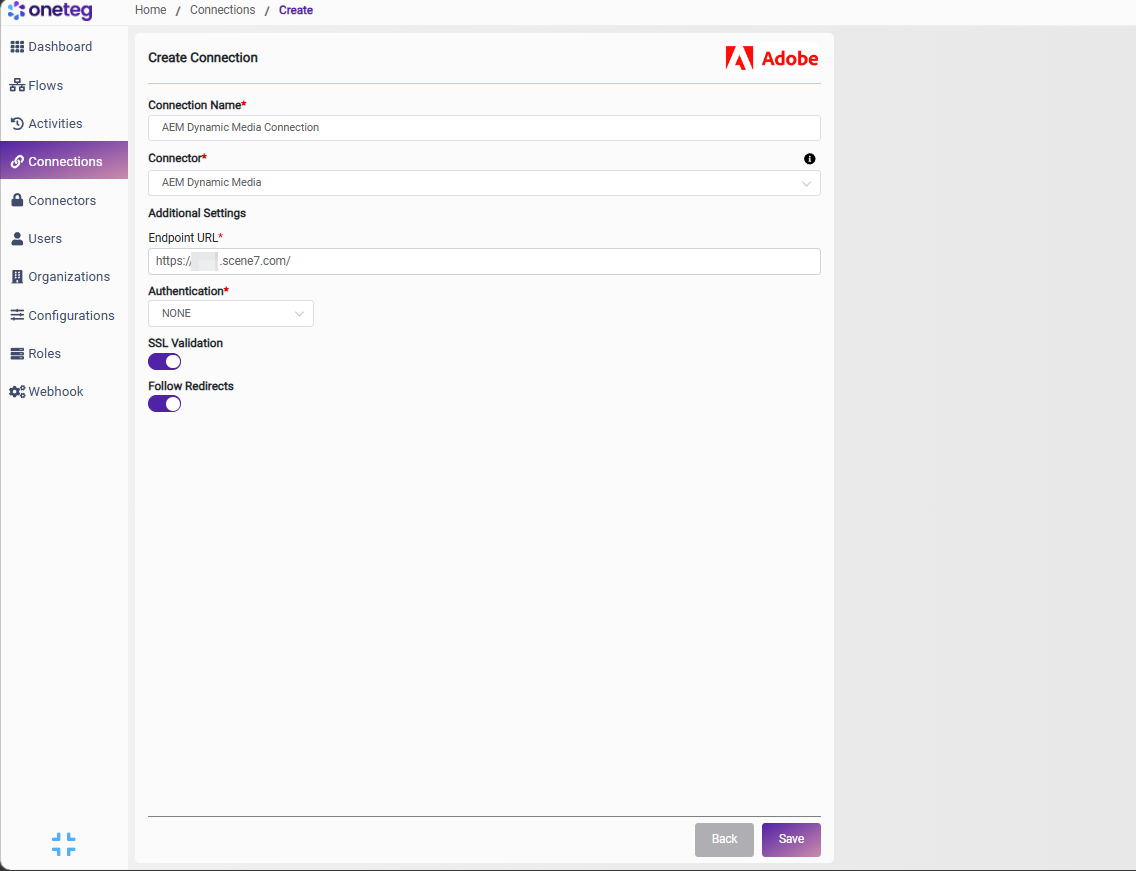
Task: Click the Connections breadcrumb link
Action: (222, 10)
